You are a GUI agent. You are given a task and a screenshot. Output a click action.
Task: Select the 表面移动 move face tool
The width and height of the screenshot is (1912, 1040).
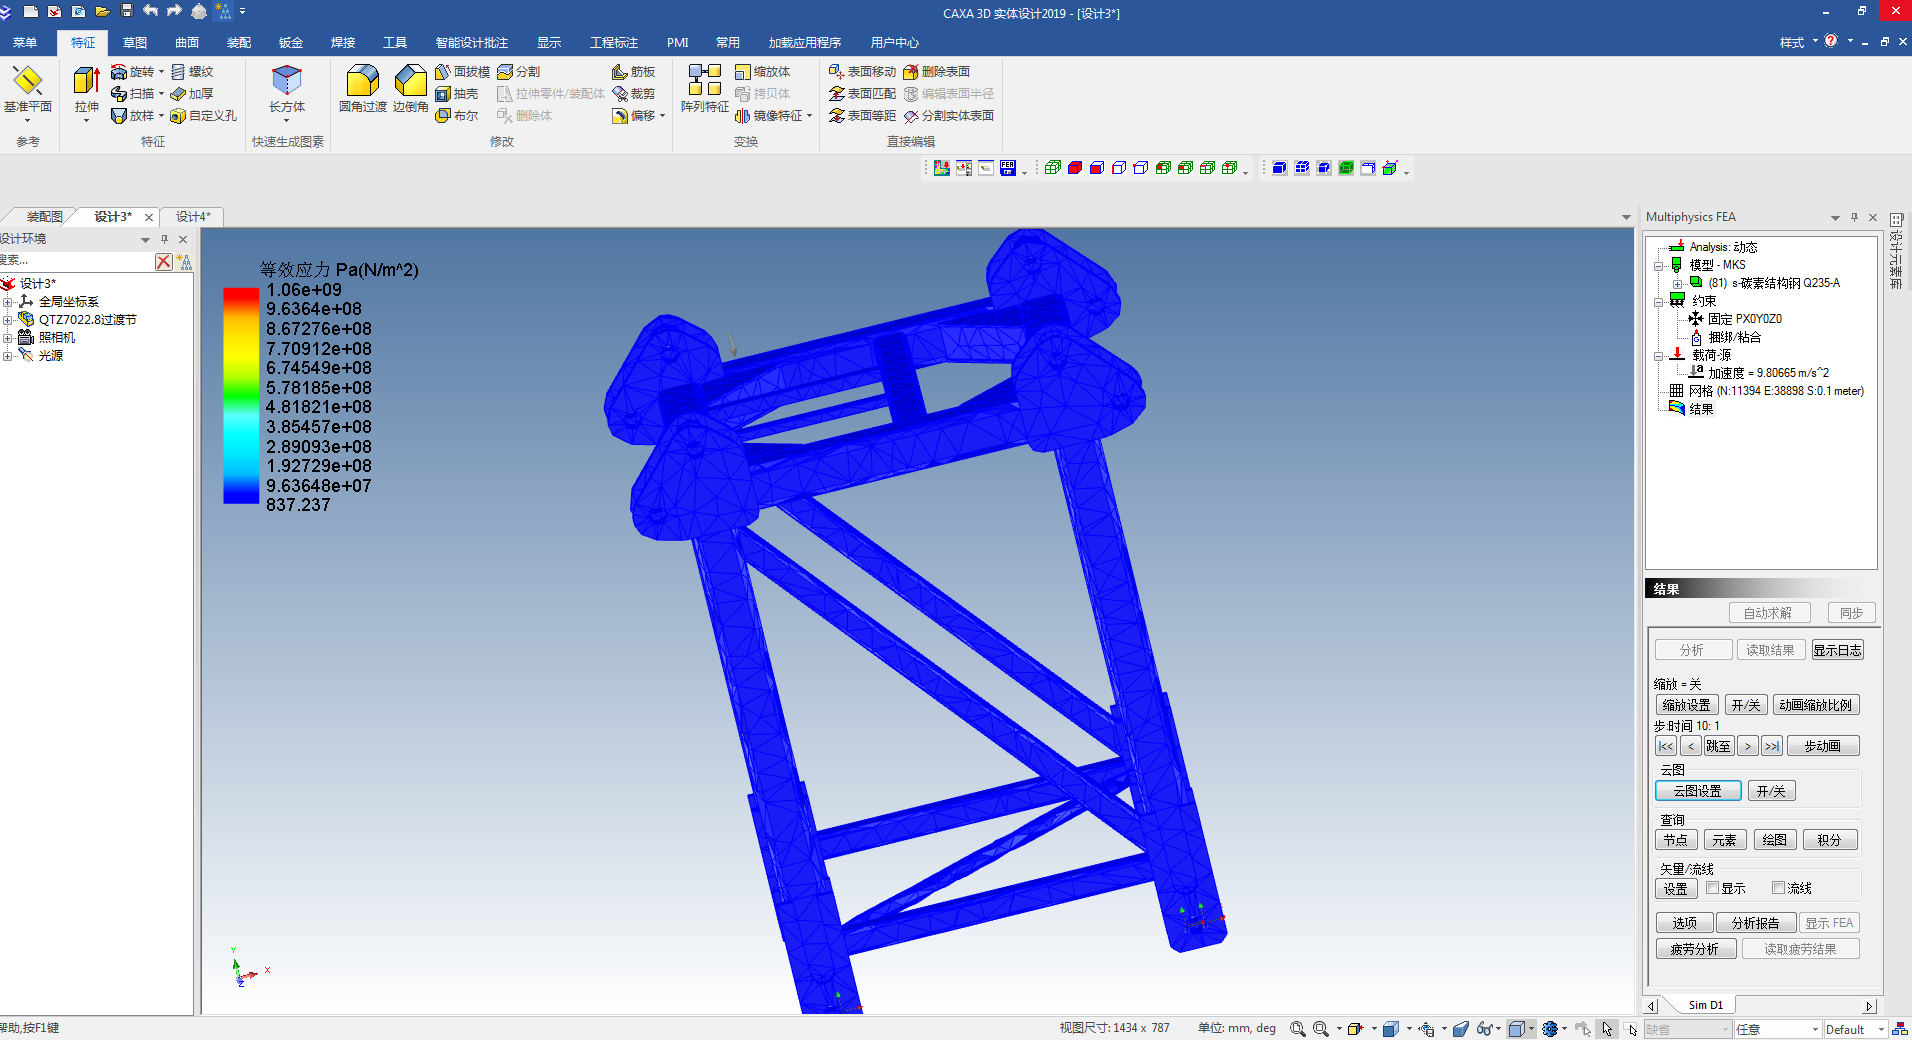(862, 72)
